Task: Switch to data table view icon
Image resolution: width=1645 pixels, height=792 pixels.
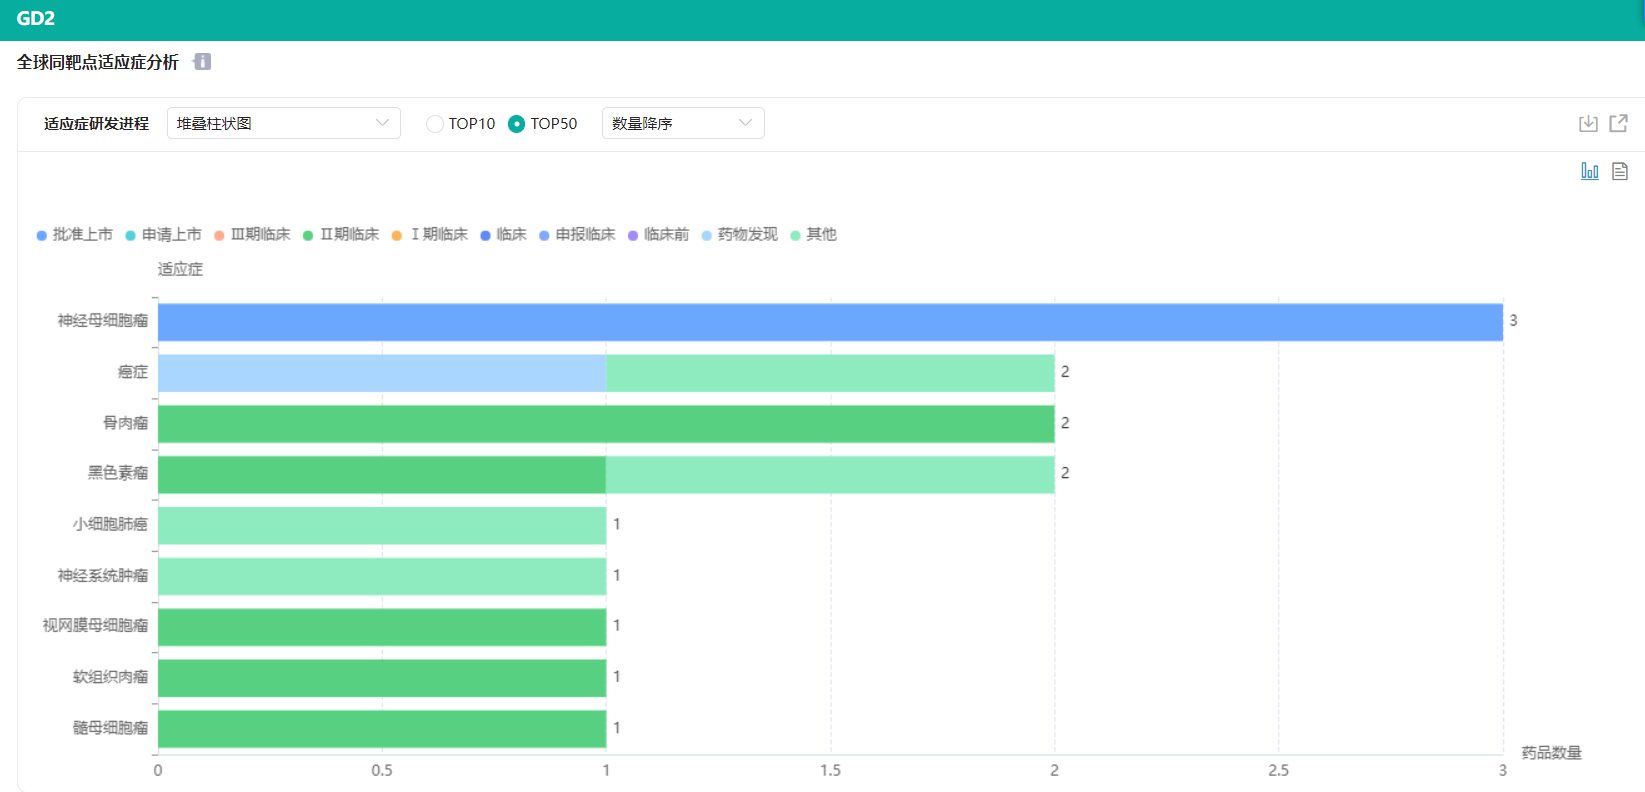Action: (1620, 171)
